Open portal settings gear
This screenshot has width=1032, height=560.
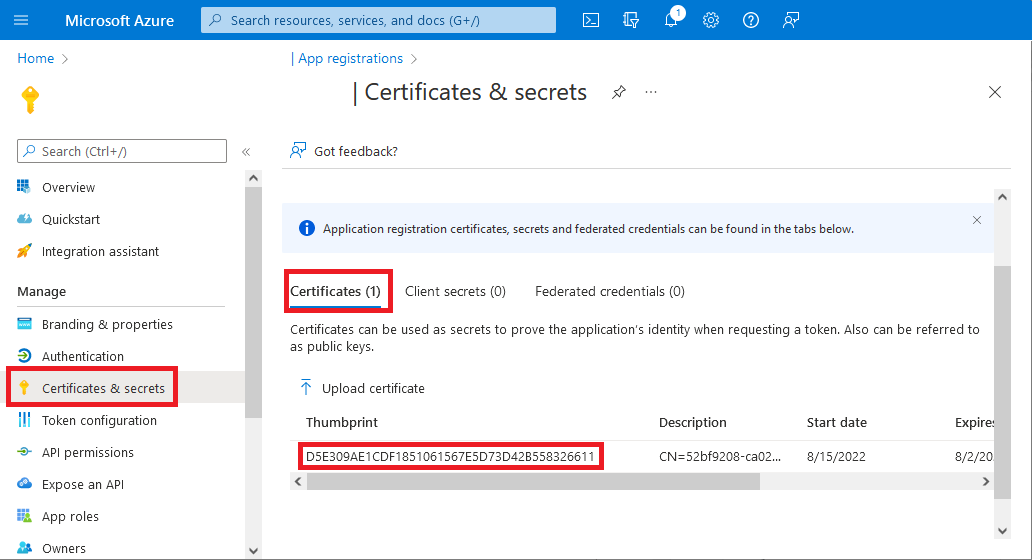[x=711, y=20]
